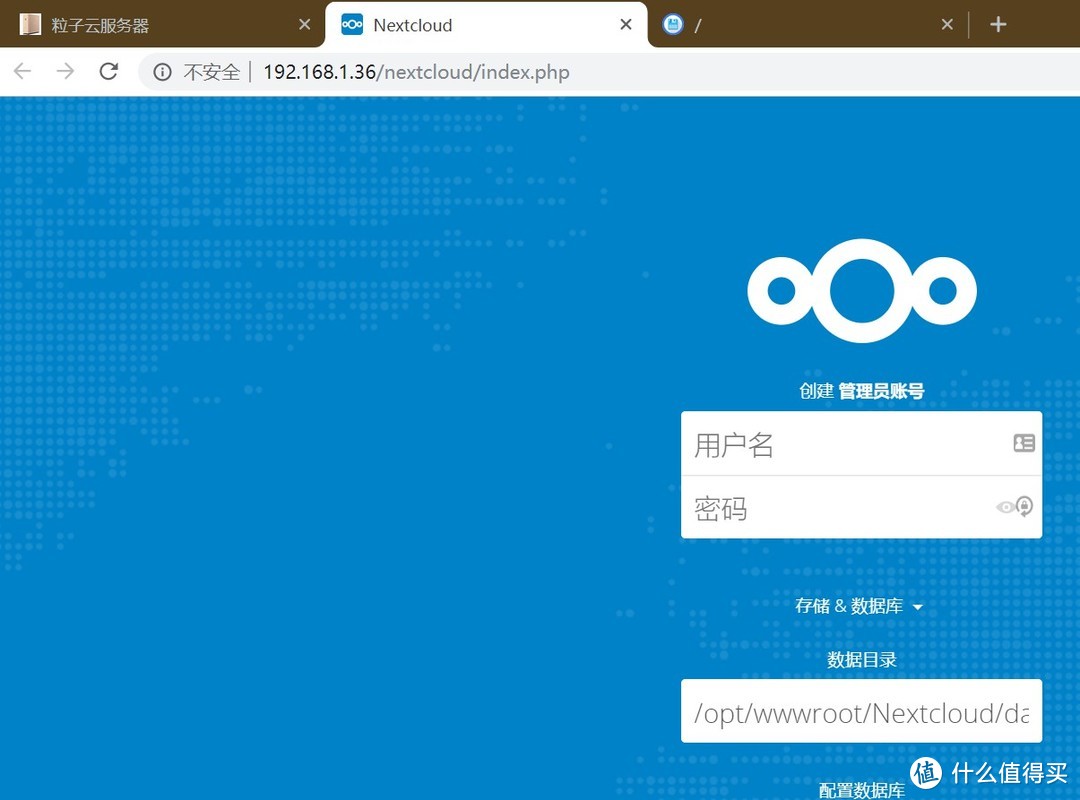Focus the 用户名 input field
This screenshot has width=1080, height=800.
[861, 444]
